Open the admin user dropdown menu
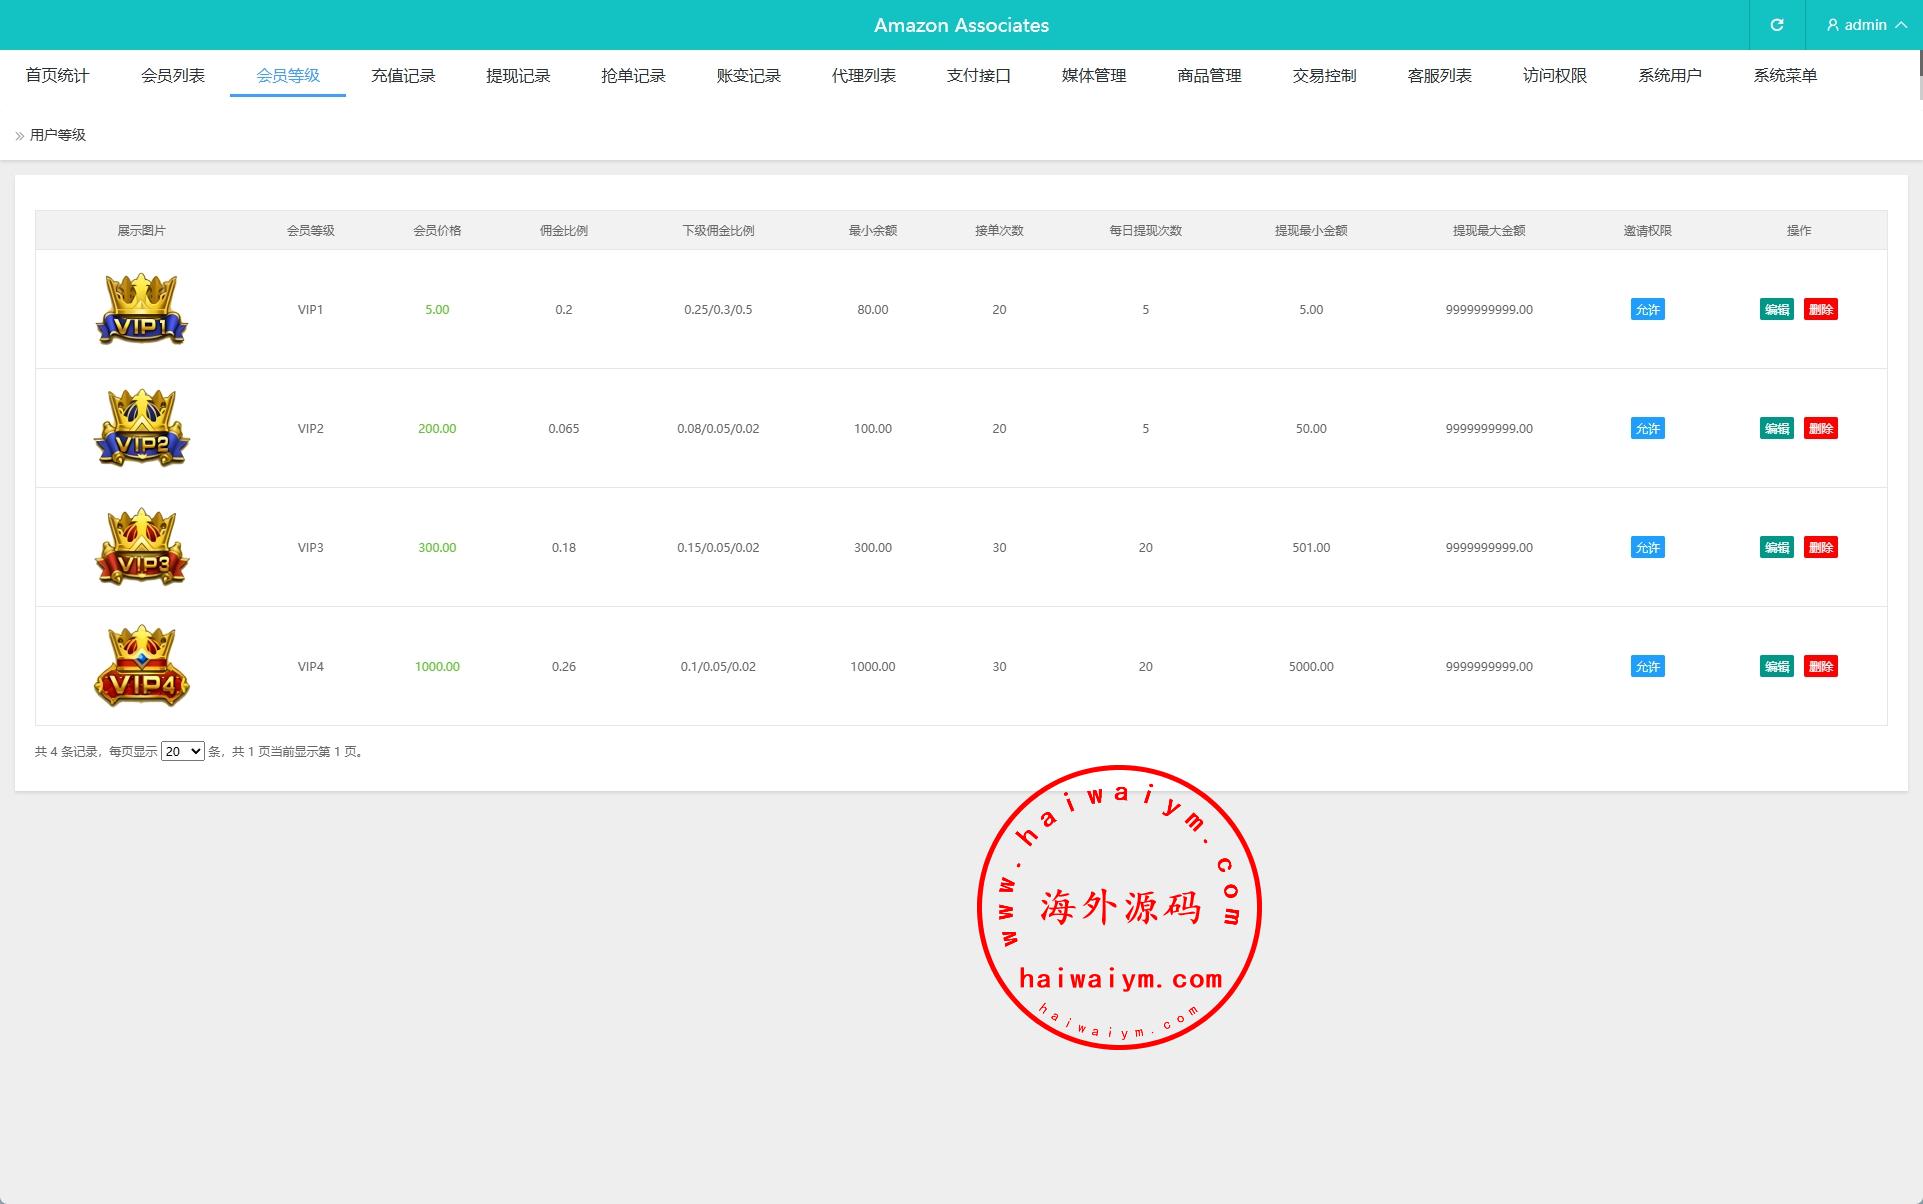This screenshot has width=1923, height=1204. tap(1866, 25)
